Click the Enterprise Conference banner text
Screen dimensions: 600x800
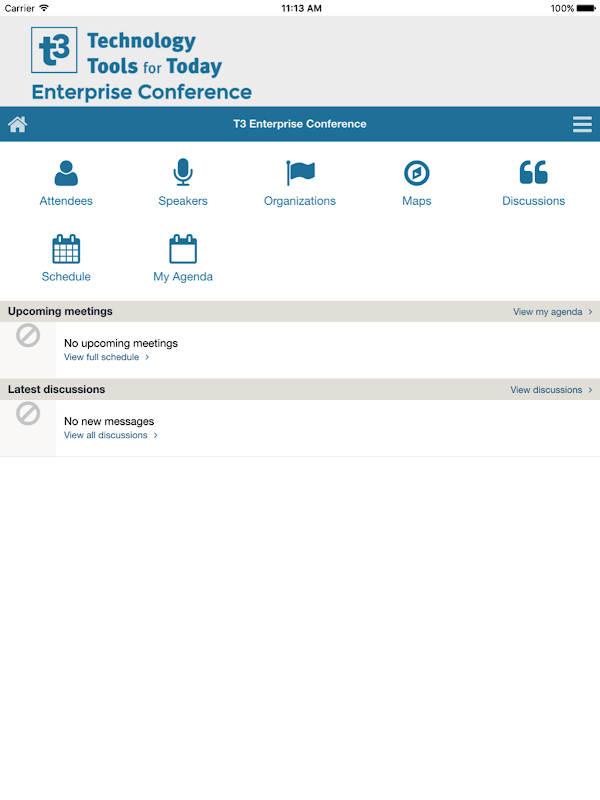(142, 92)
